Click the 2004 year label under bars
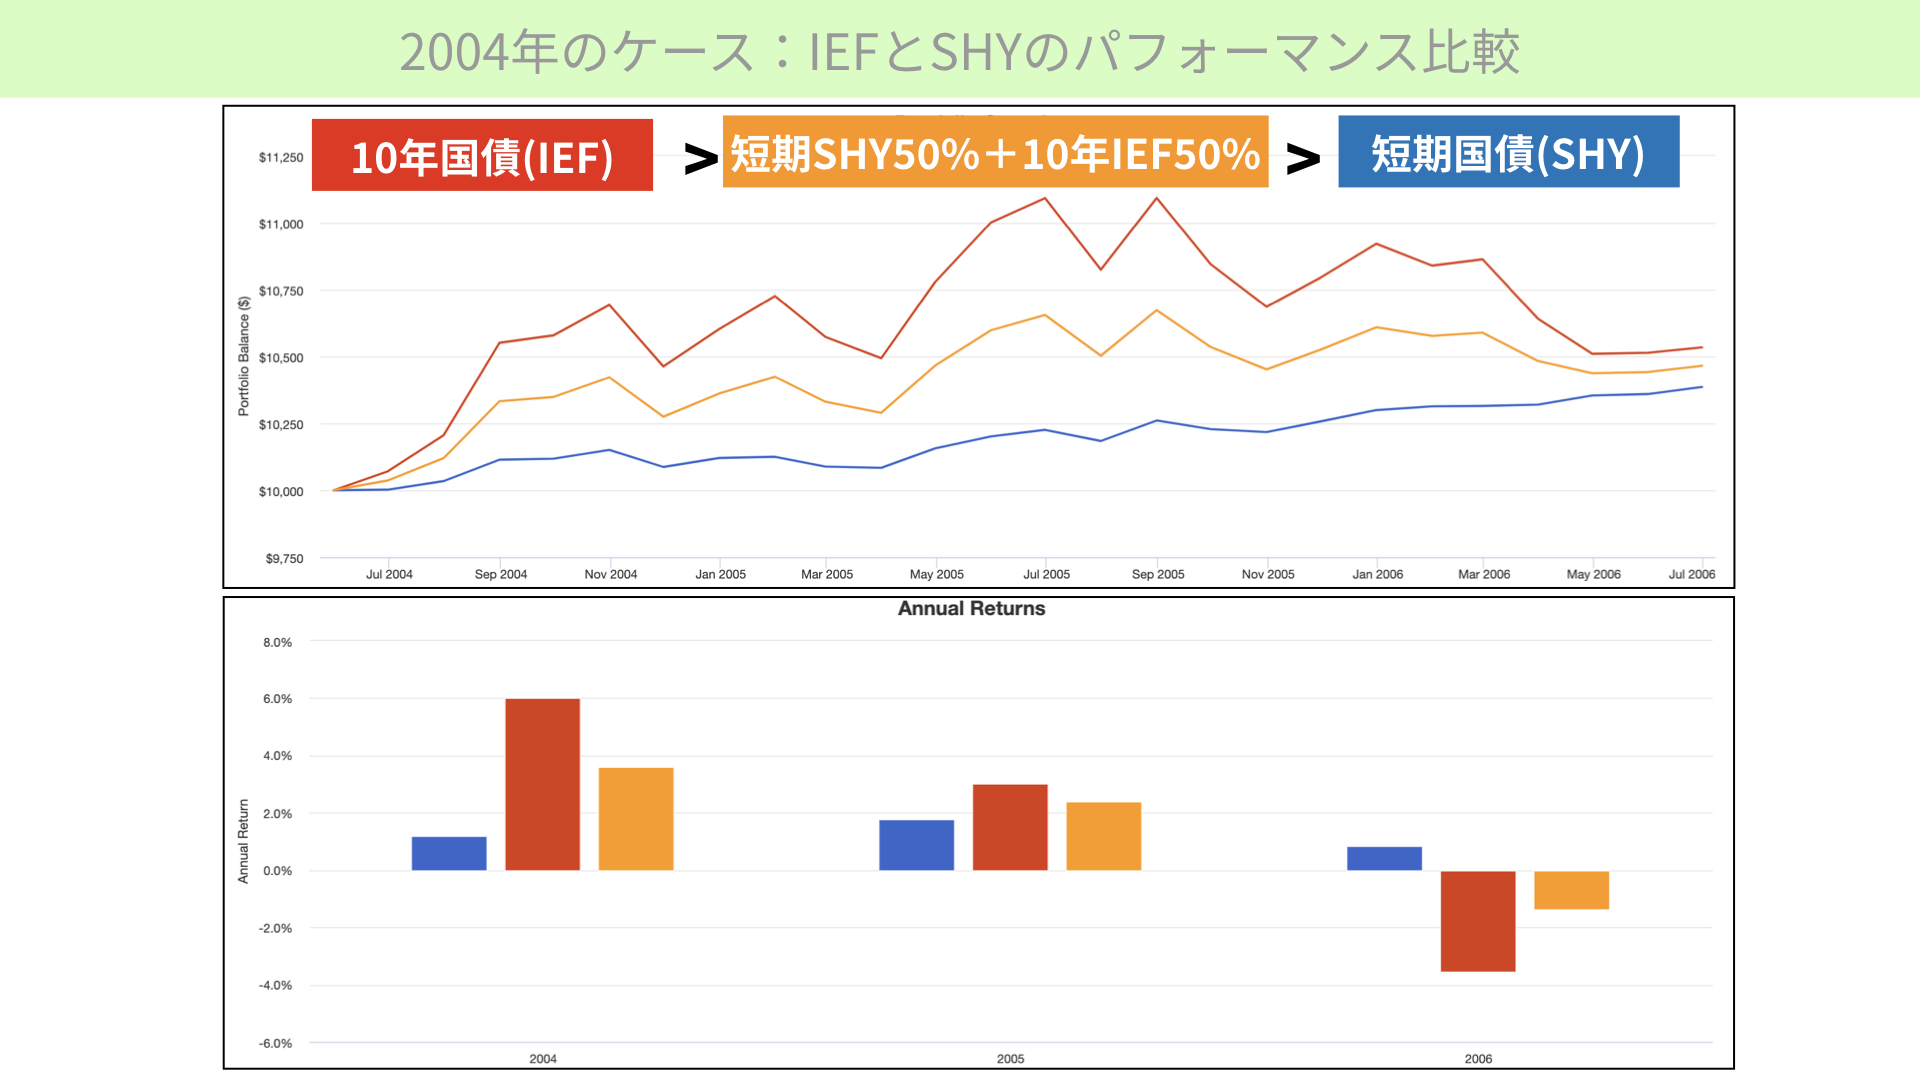 (x=543, y=1059)
